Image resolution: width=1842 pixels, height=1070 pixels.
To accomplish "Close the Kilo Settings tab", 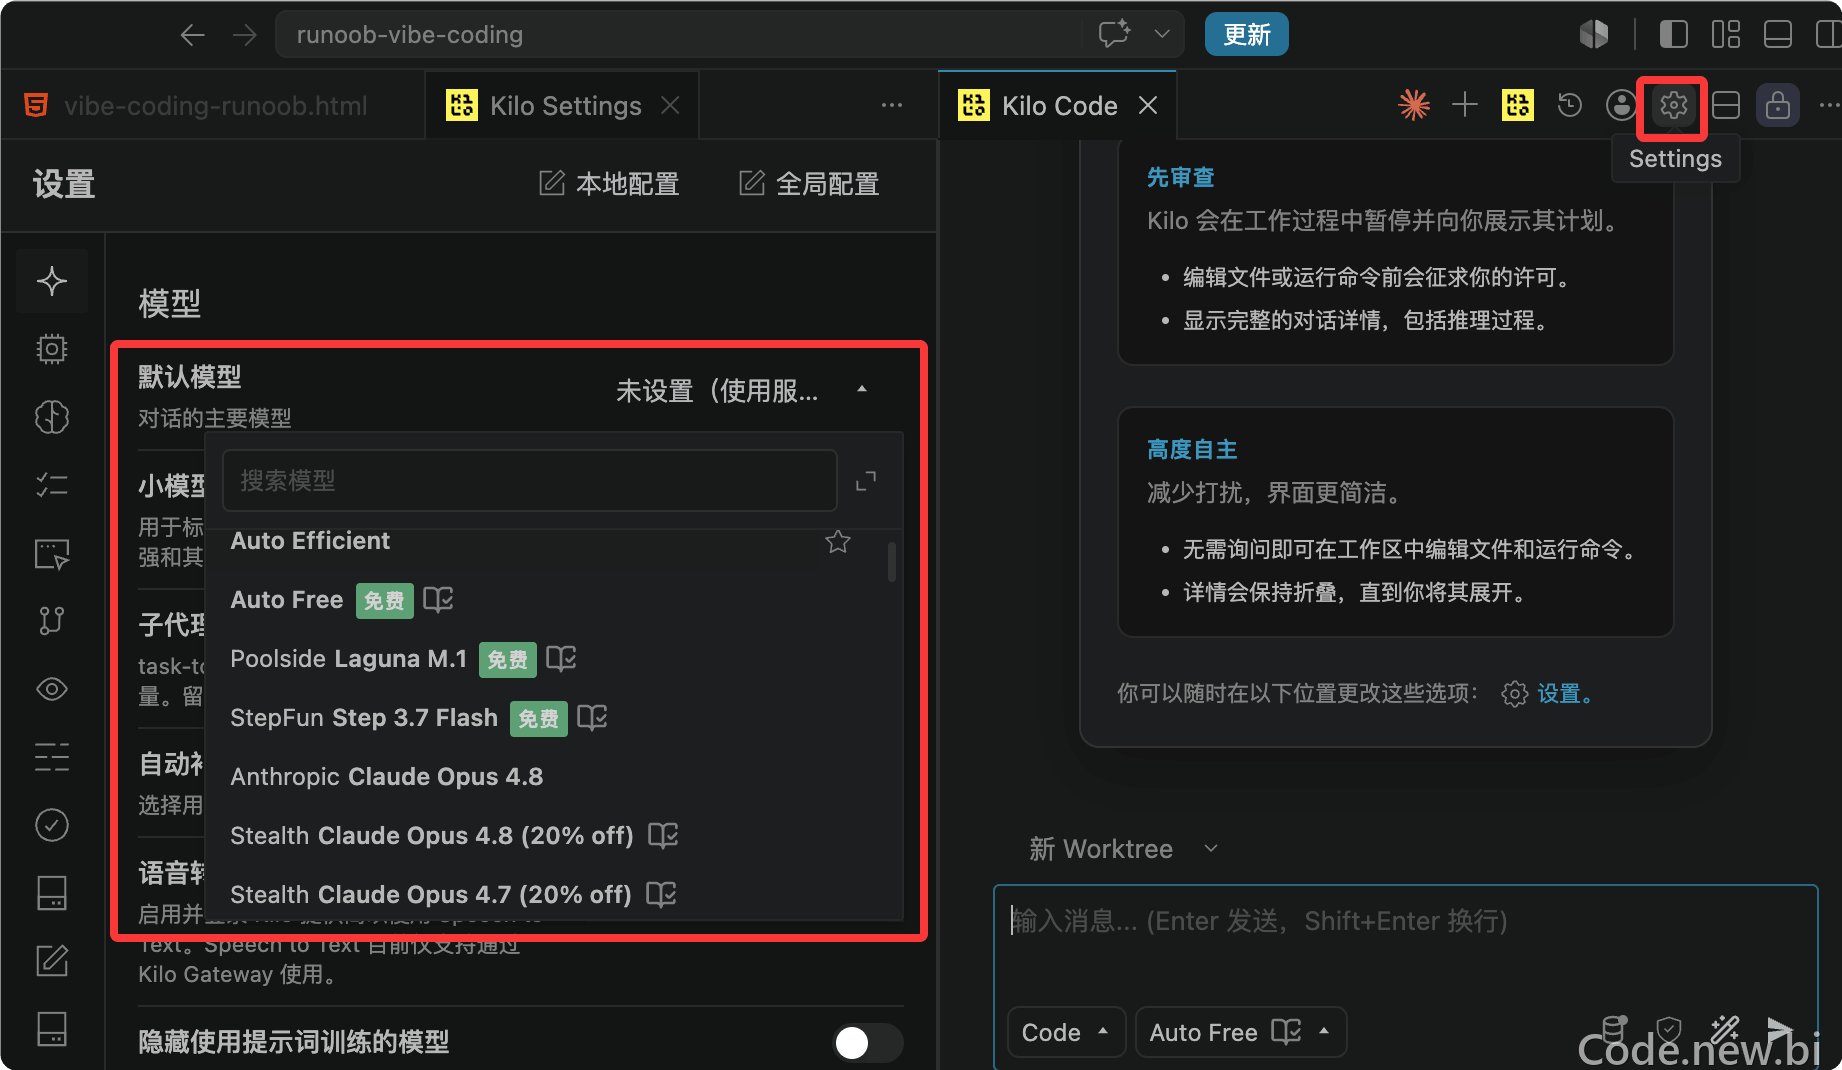I will point(671,106).
